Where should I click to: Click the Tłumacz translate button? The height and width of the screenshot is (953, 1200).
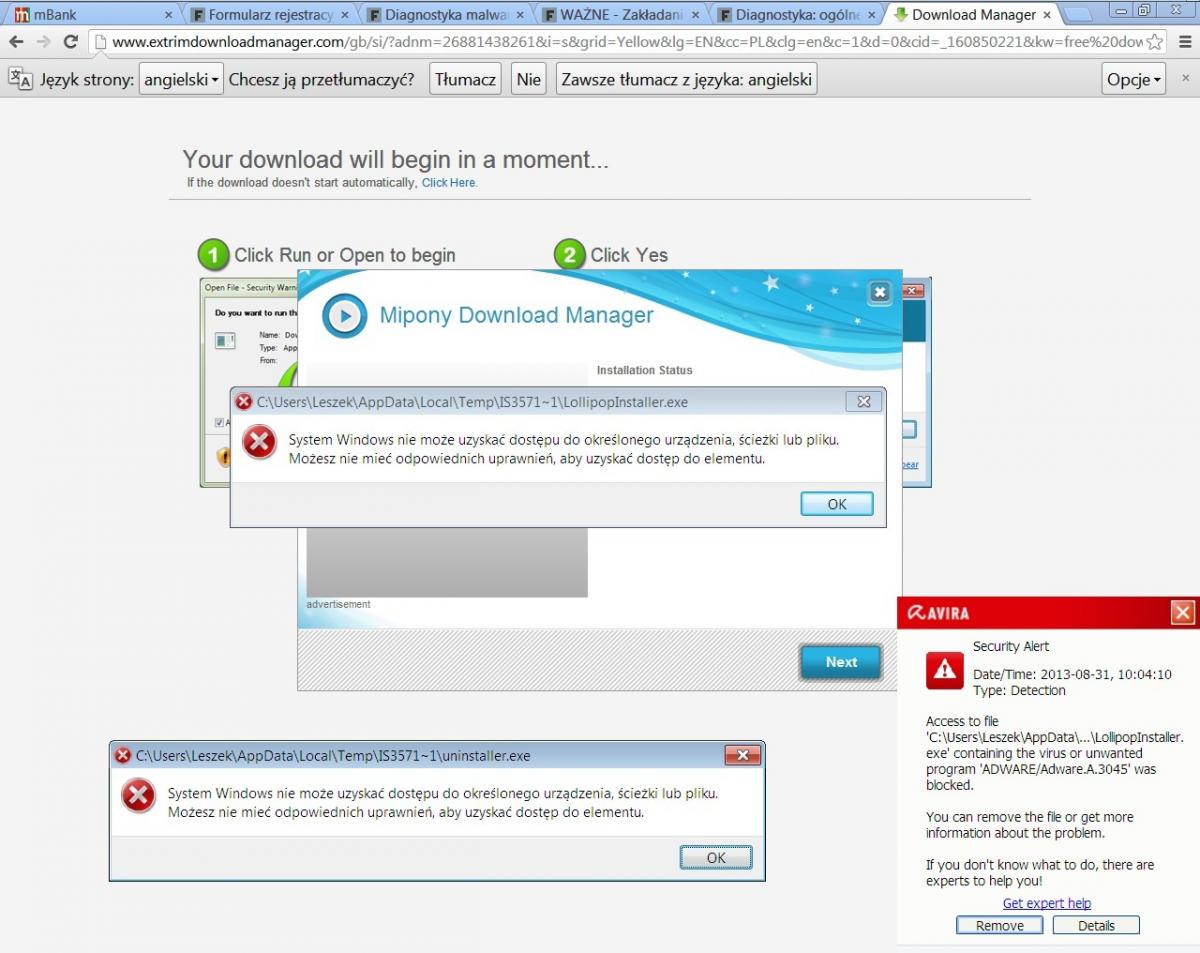(465, 80)
